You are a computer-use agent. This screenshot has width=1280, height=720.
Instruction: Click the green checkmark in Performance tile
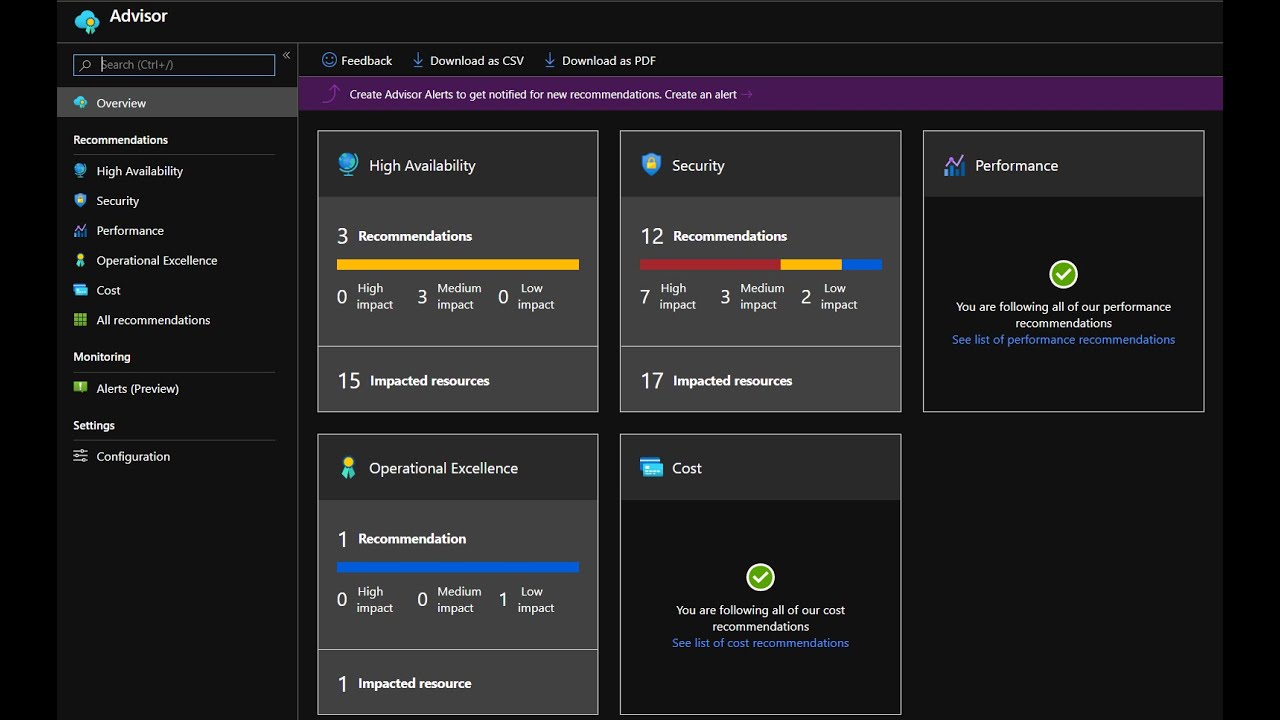click(x=1063, y=274)
